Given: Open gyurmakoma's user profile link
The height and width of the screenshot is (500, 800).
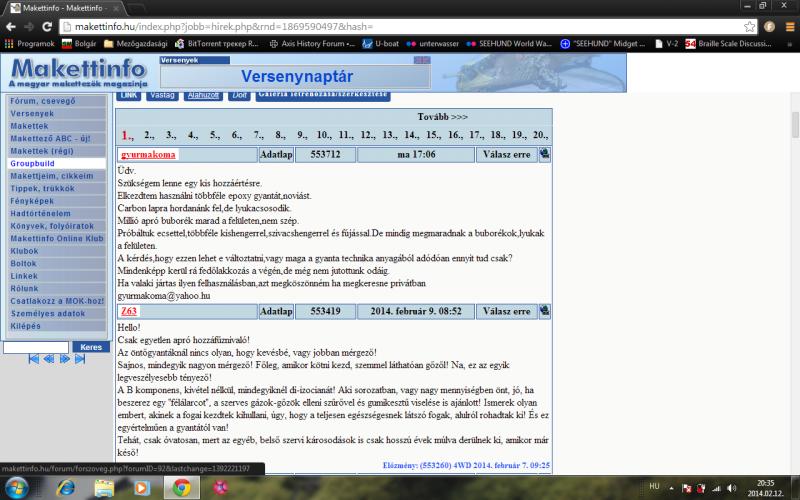Looking at the screenshot, I should point(148,155).
